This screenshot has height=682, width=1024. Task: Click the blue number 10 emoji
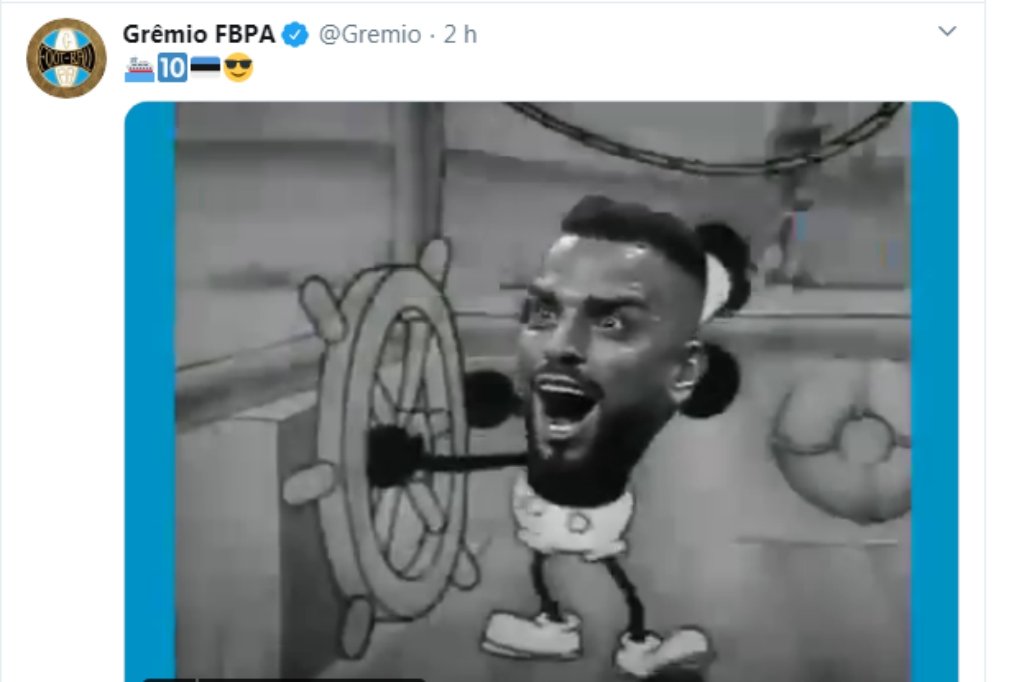(x=172, y=68)
